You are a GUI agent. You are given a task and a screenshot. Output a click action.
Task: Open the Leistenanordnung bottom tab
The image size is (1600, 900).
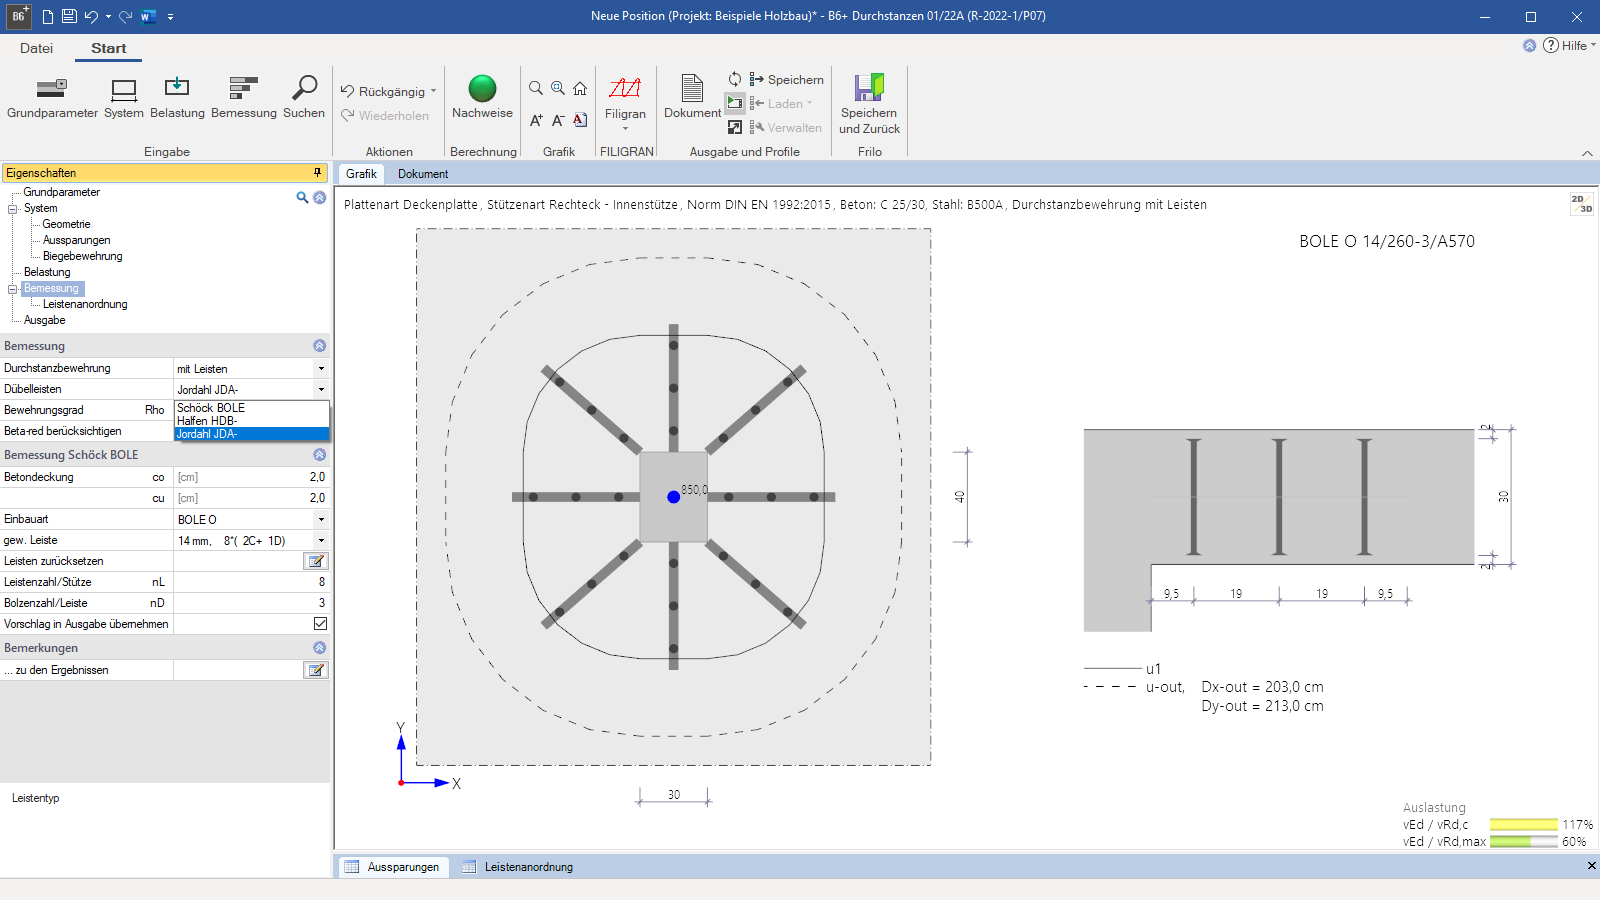(x=518, y=867)
